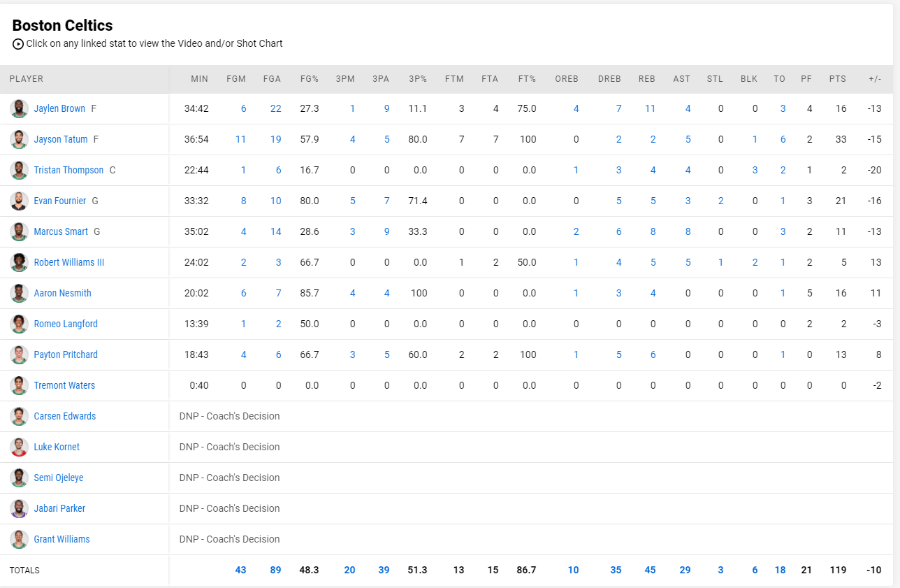The image size is (900, 588).
Task: Open Payton Pritchard's player page
Action: tap(65, 355)
